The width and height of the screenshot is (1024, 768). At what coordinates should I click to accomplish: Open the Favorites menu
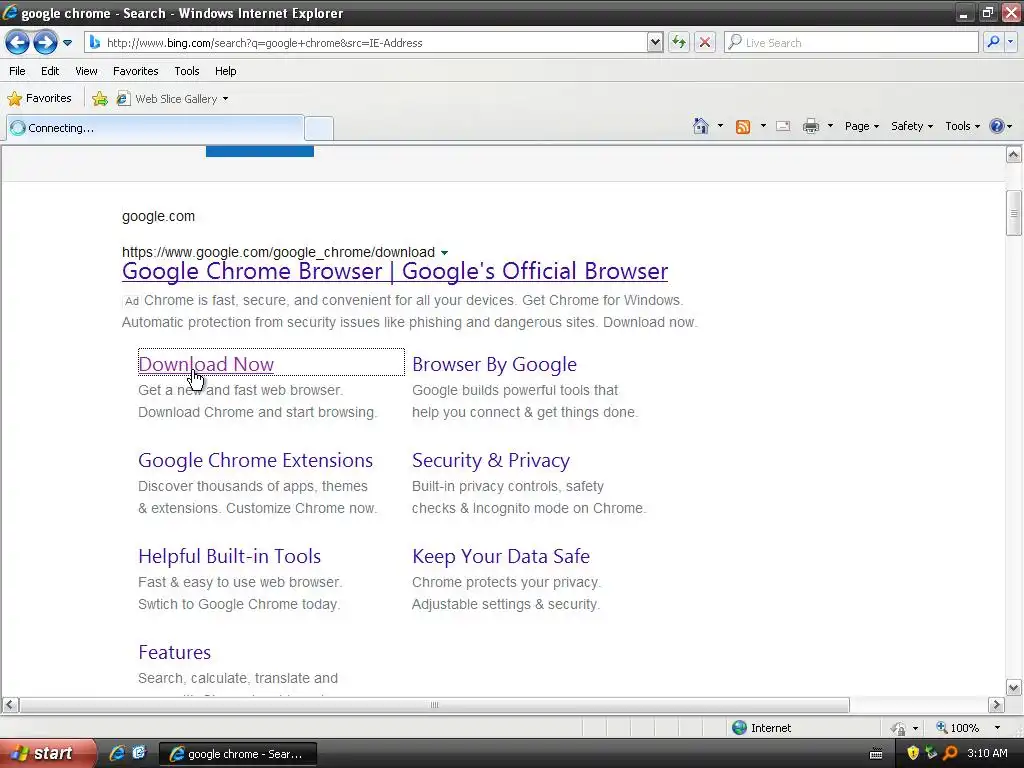(135, 71)
